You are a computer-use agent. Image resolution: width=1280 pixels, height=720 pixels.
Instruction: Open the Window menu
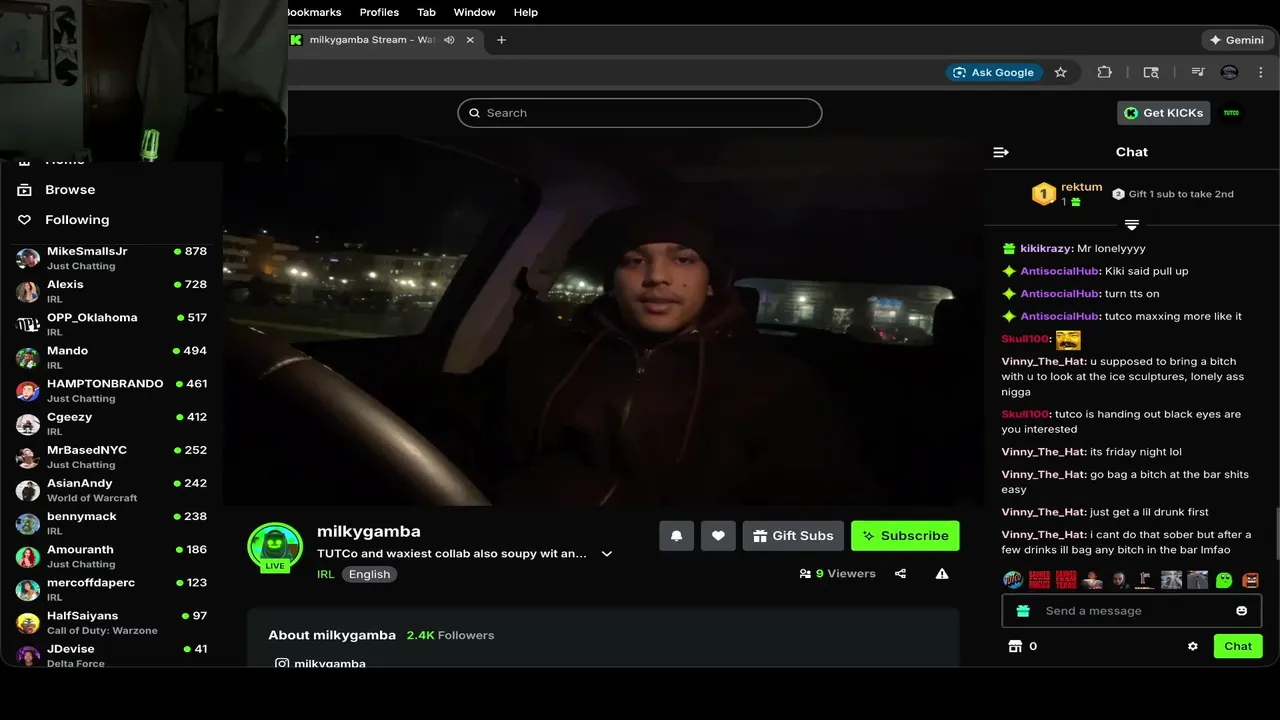click(474, 12)
